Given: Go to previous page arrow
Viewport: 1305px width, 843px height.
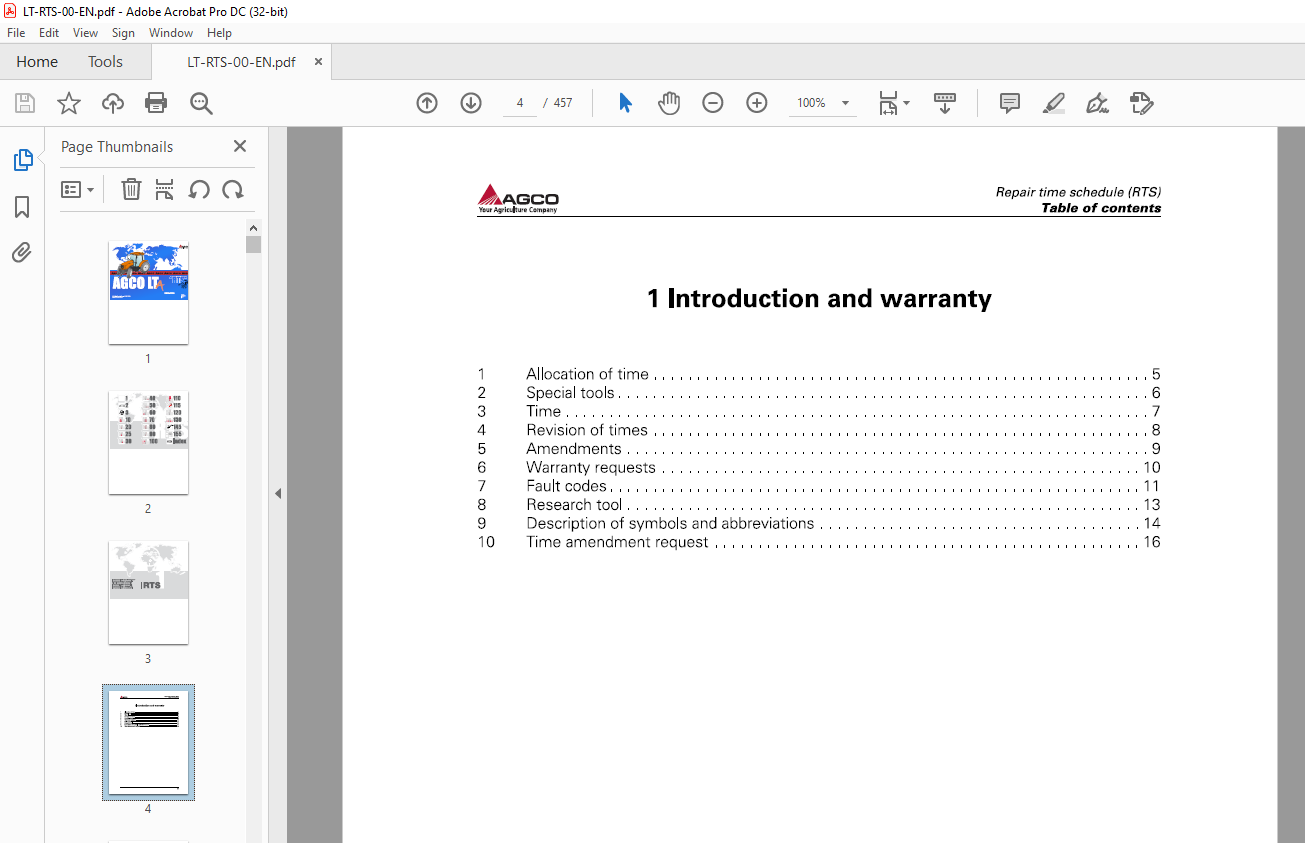Looking at the screenshot, I should point(427,103).
